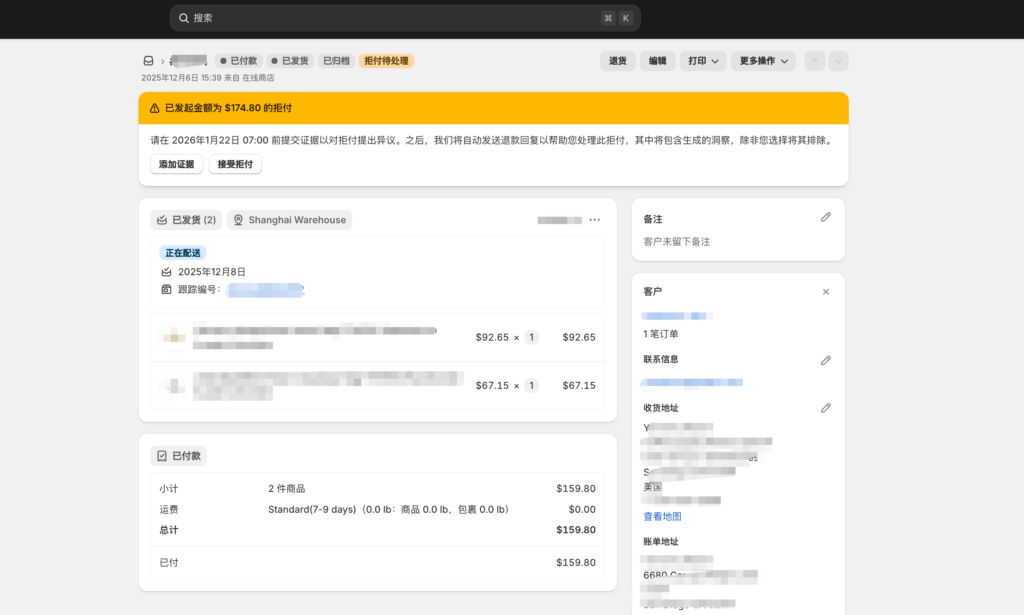
Task: Go to previous order with the up chevron
Action: [x=815, y=60]
